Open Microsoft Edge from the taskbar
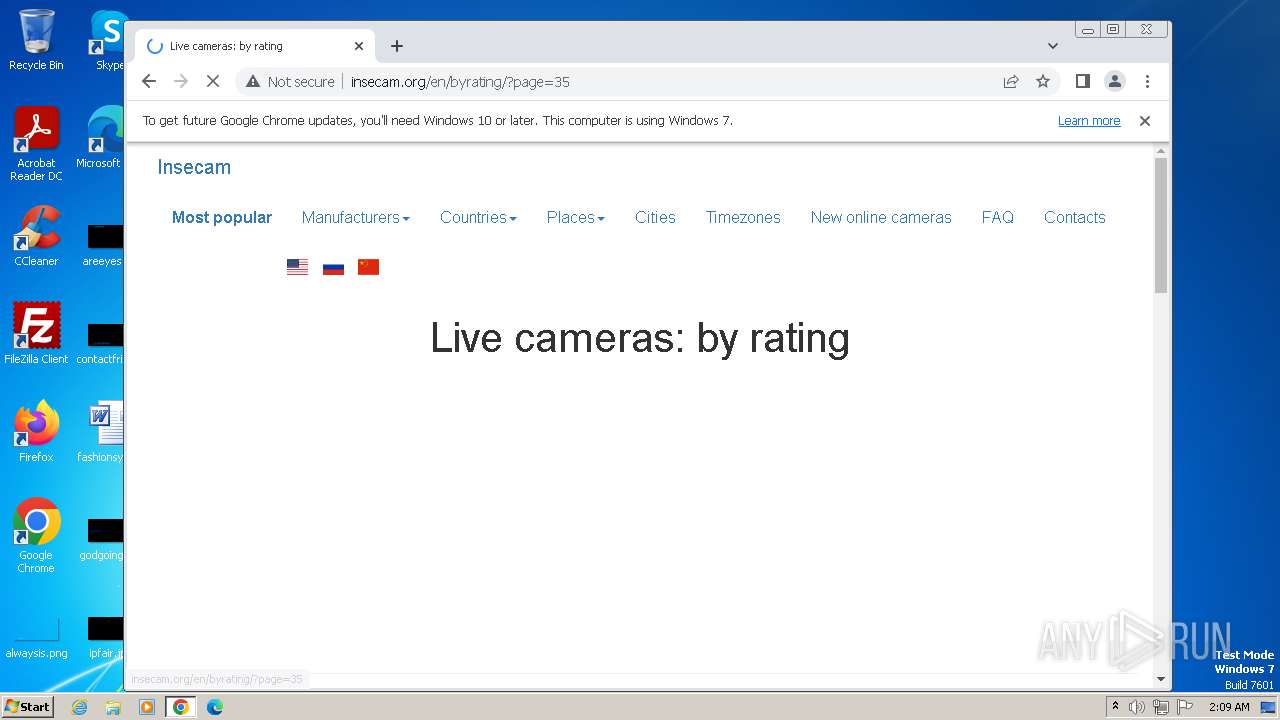1280x720 pixels. point(215,707)
